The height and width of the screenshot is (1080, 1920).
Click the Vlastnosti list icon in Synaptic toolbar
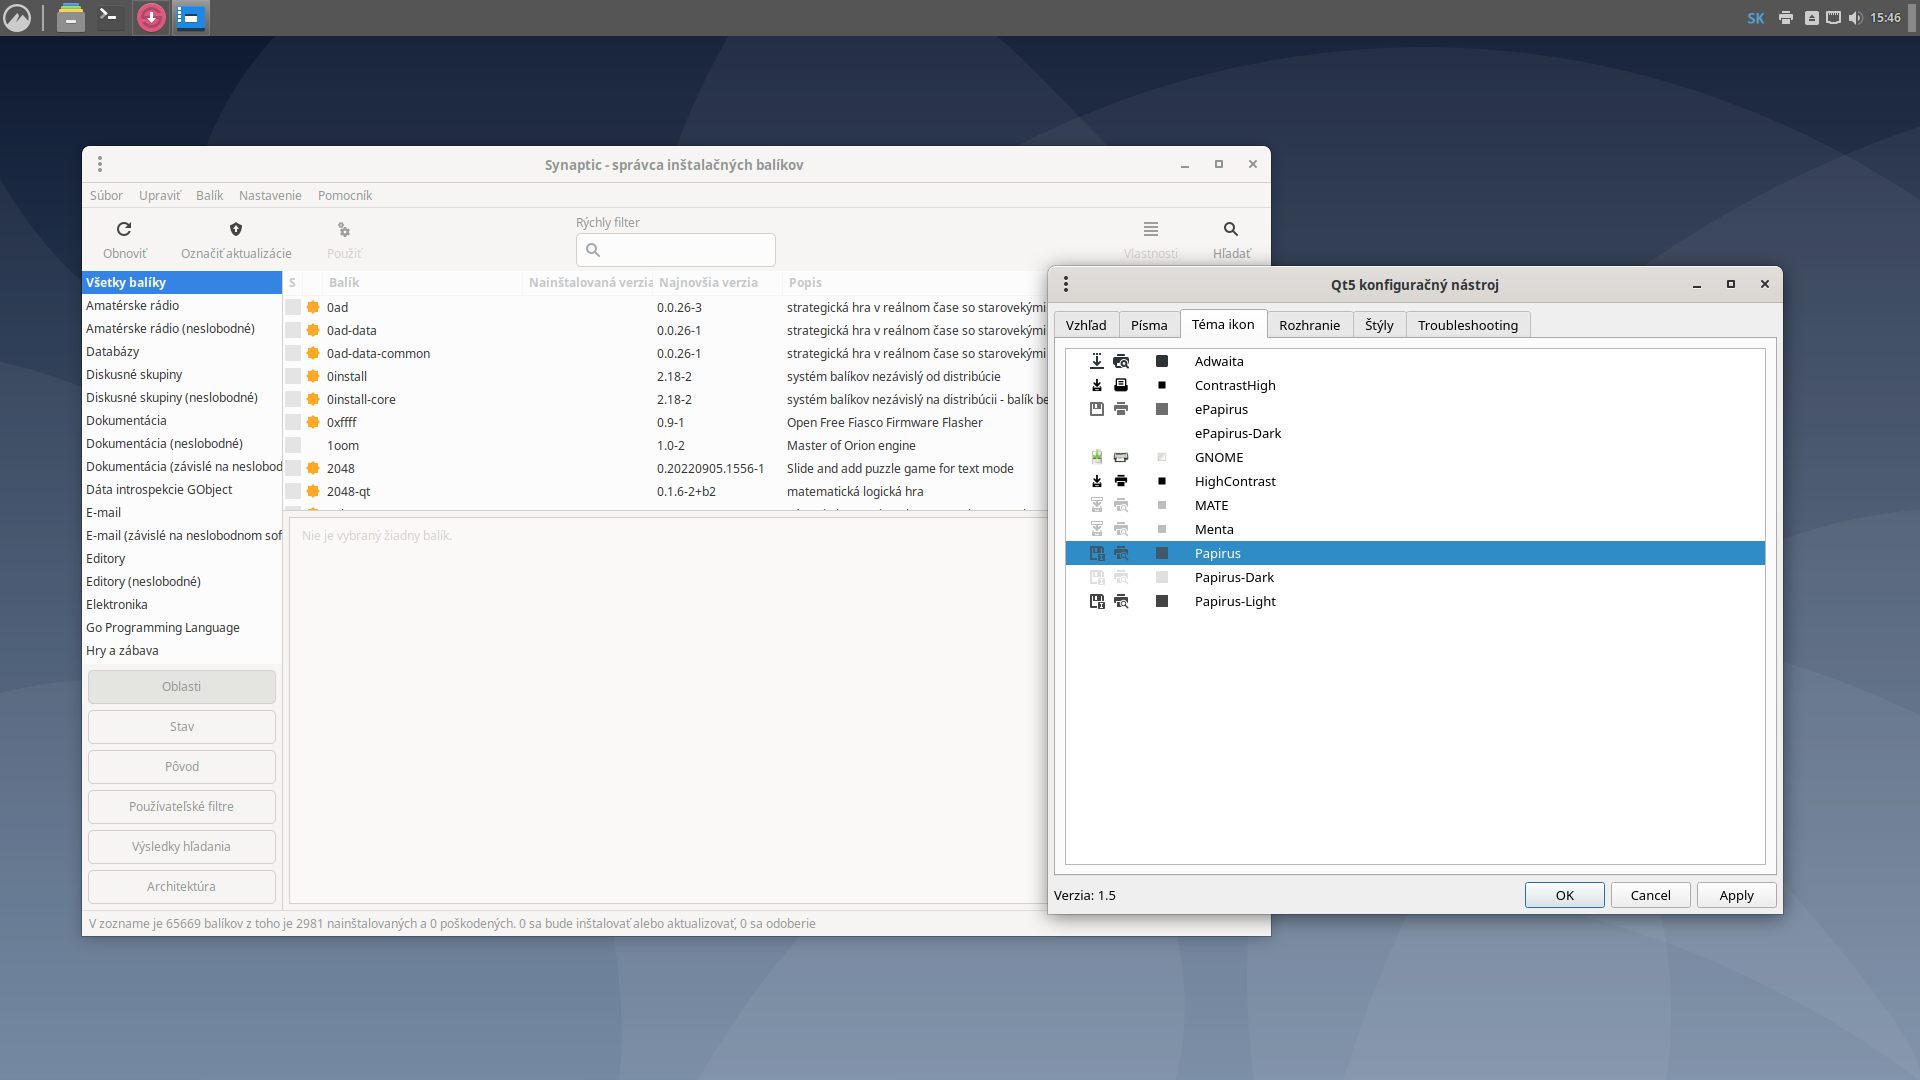[x=1151, y=229]
